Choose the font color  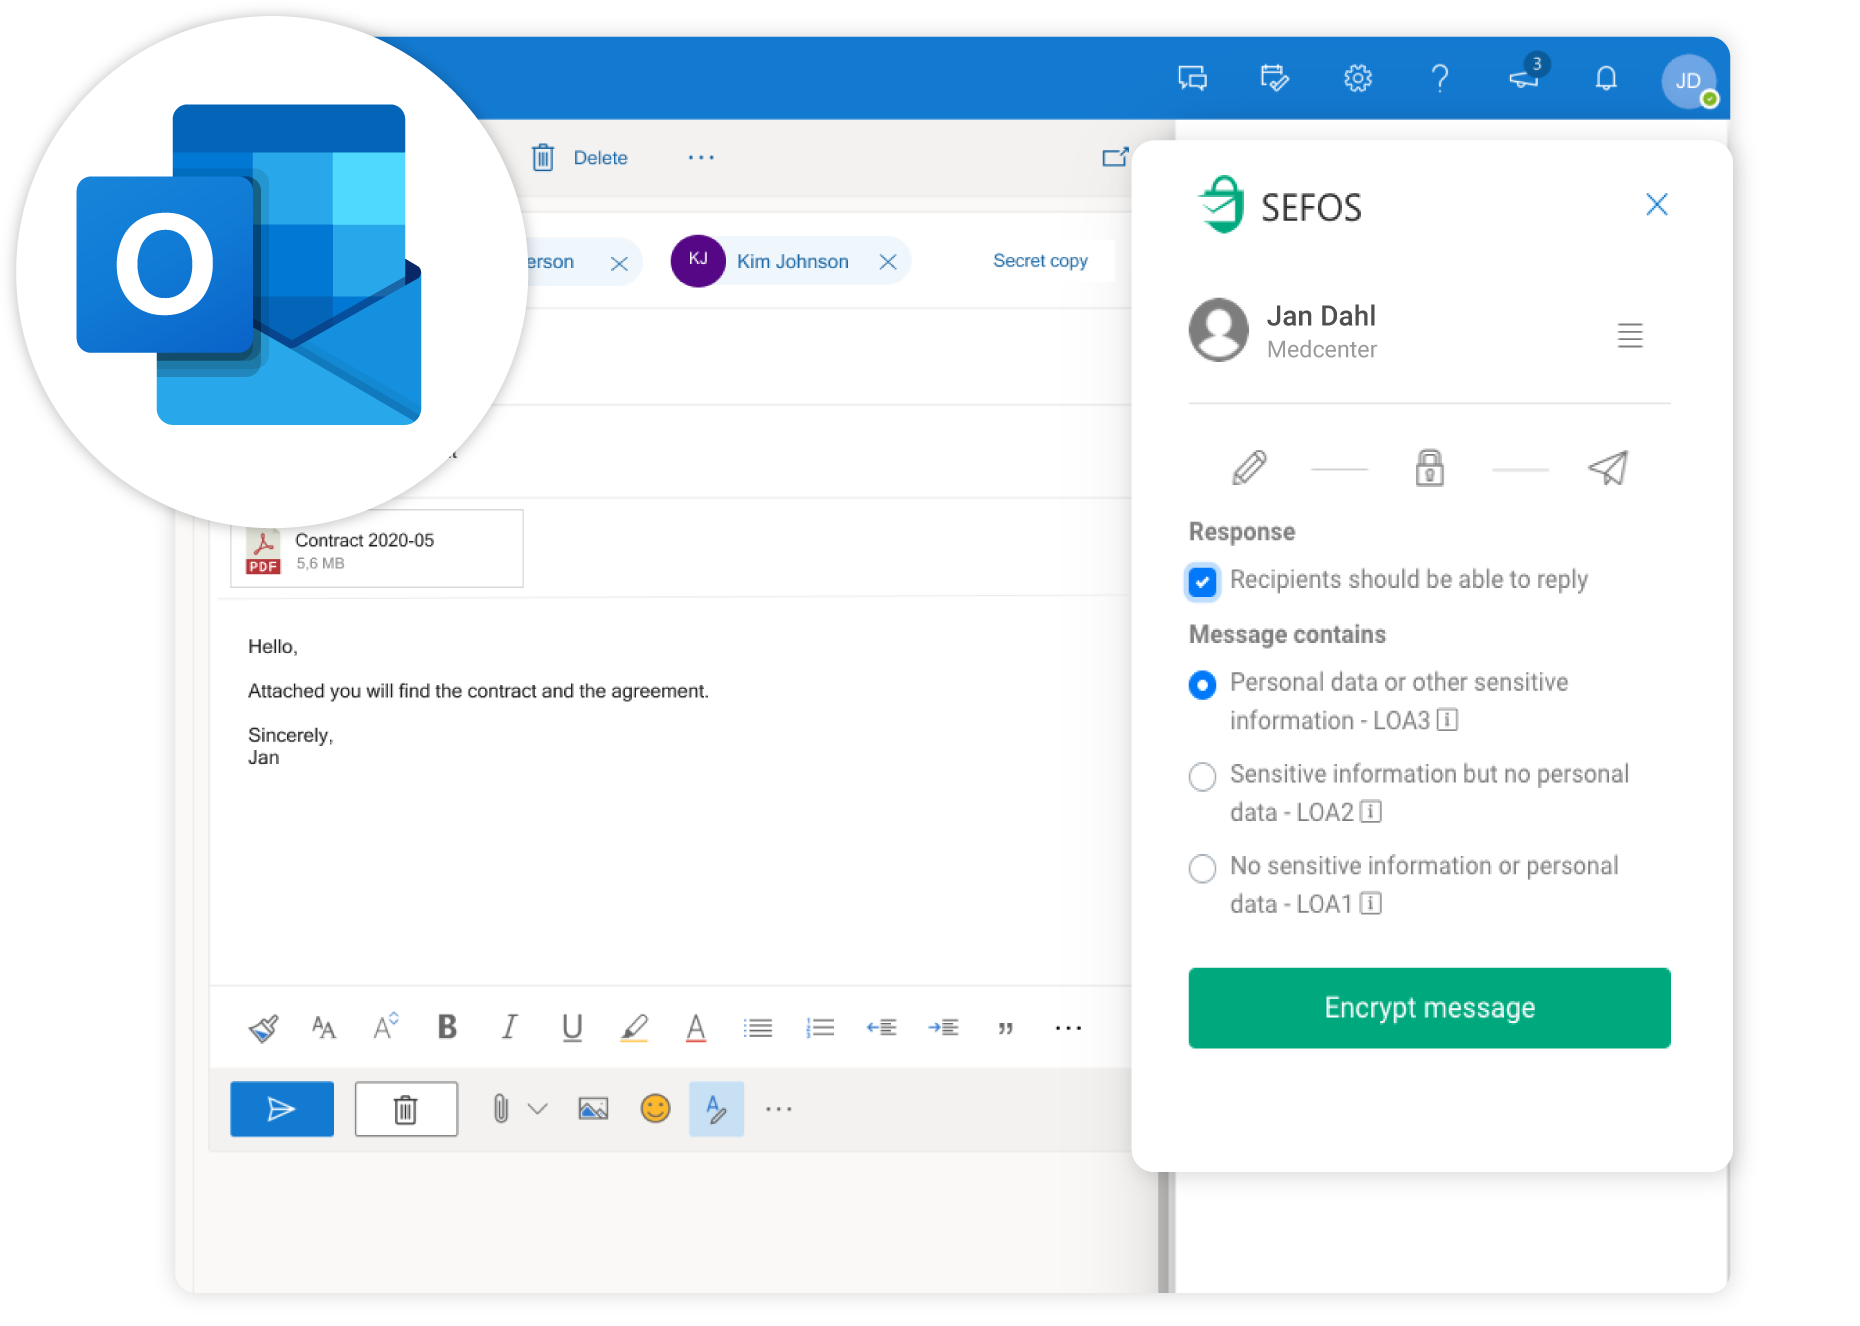tap(696, 1028)
